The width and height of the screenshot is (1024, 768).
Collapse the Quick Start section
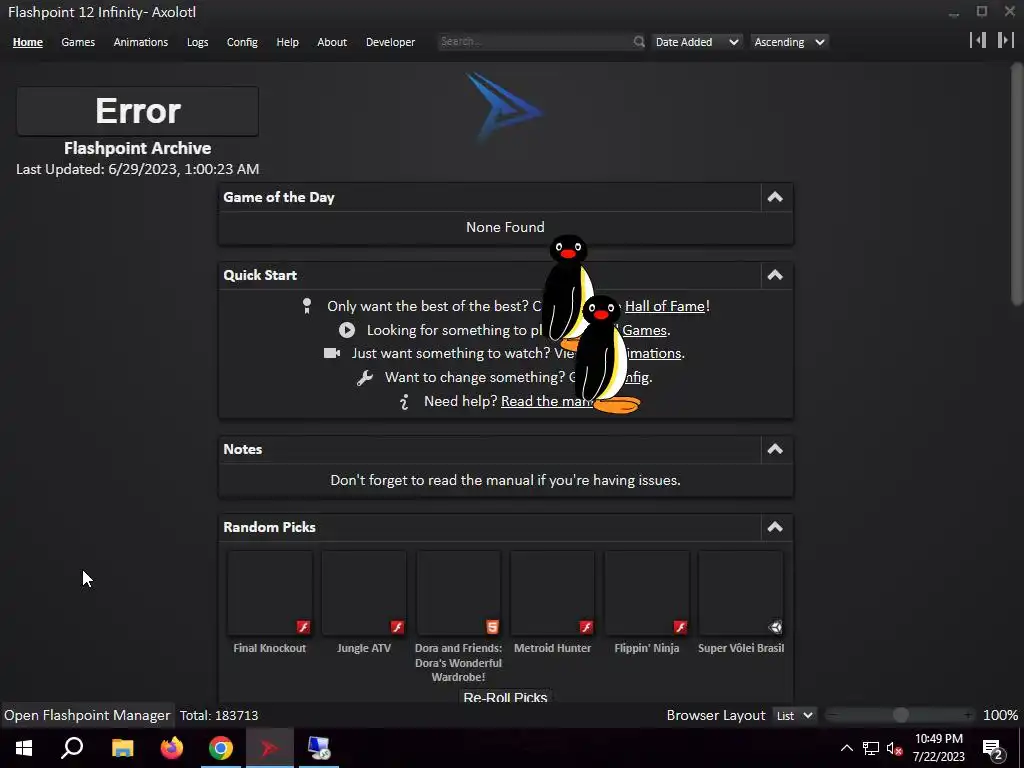[775, 275]
